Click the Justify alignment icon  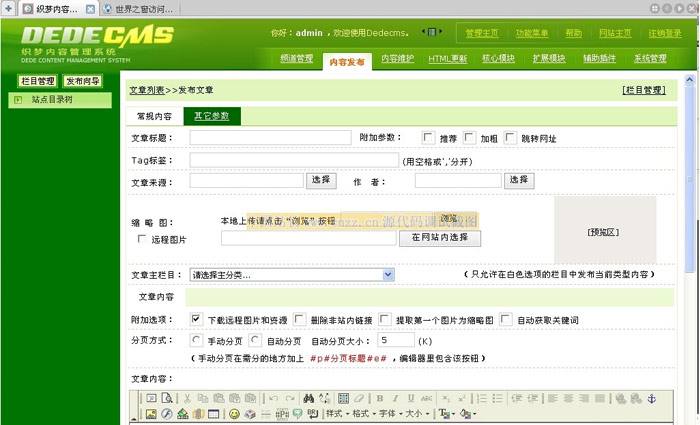point(600,398)
